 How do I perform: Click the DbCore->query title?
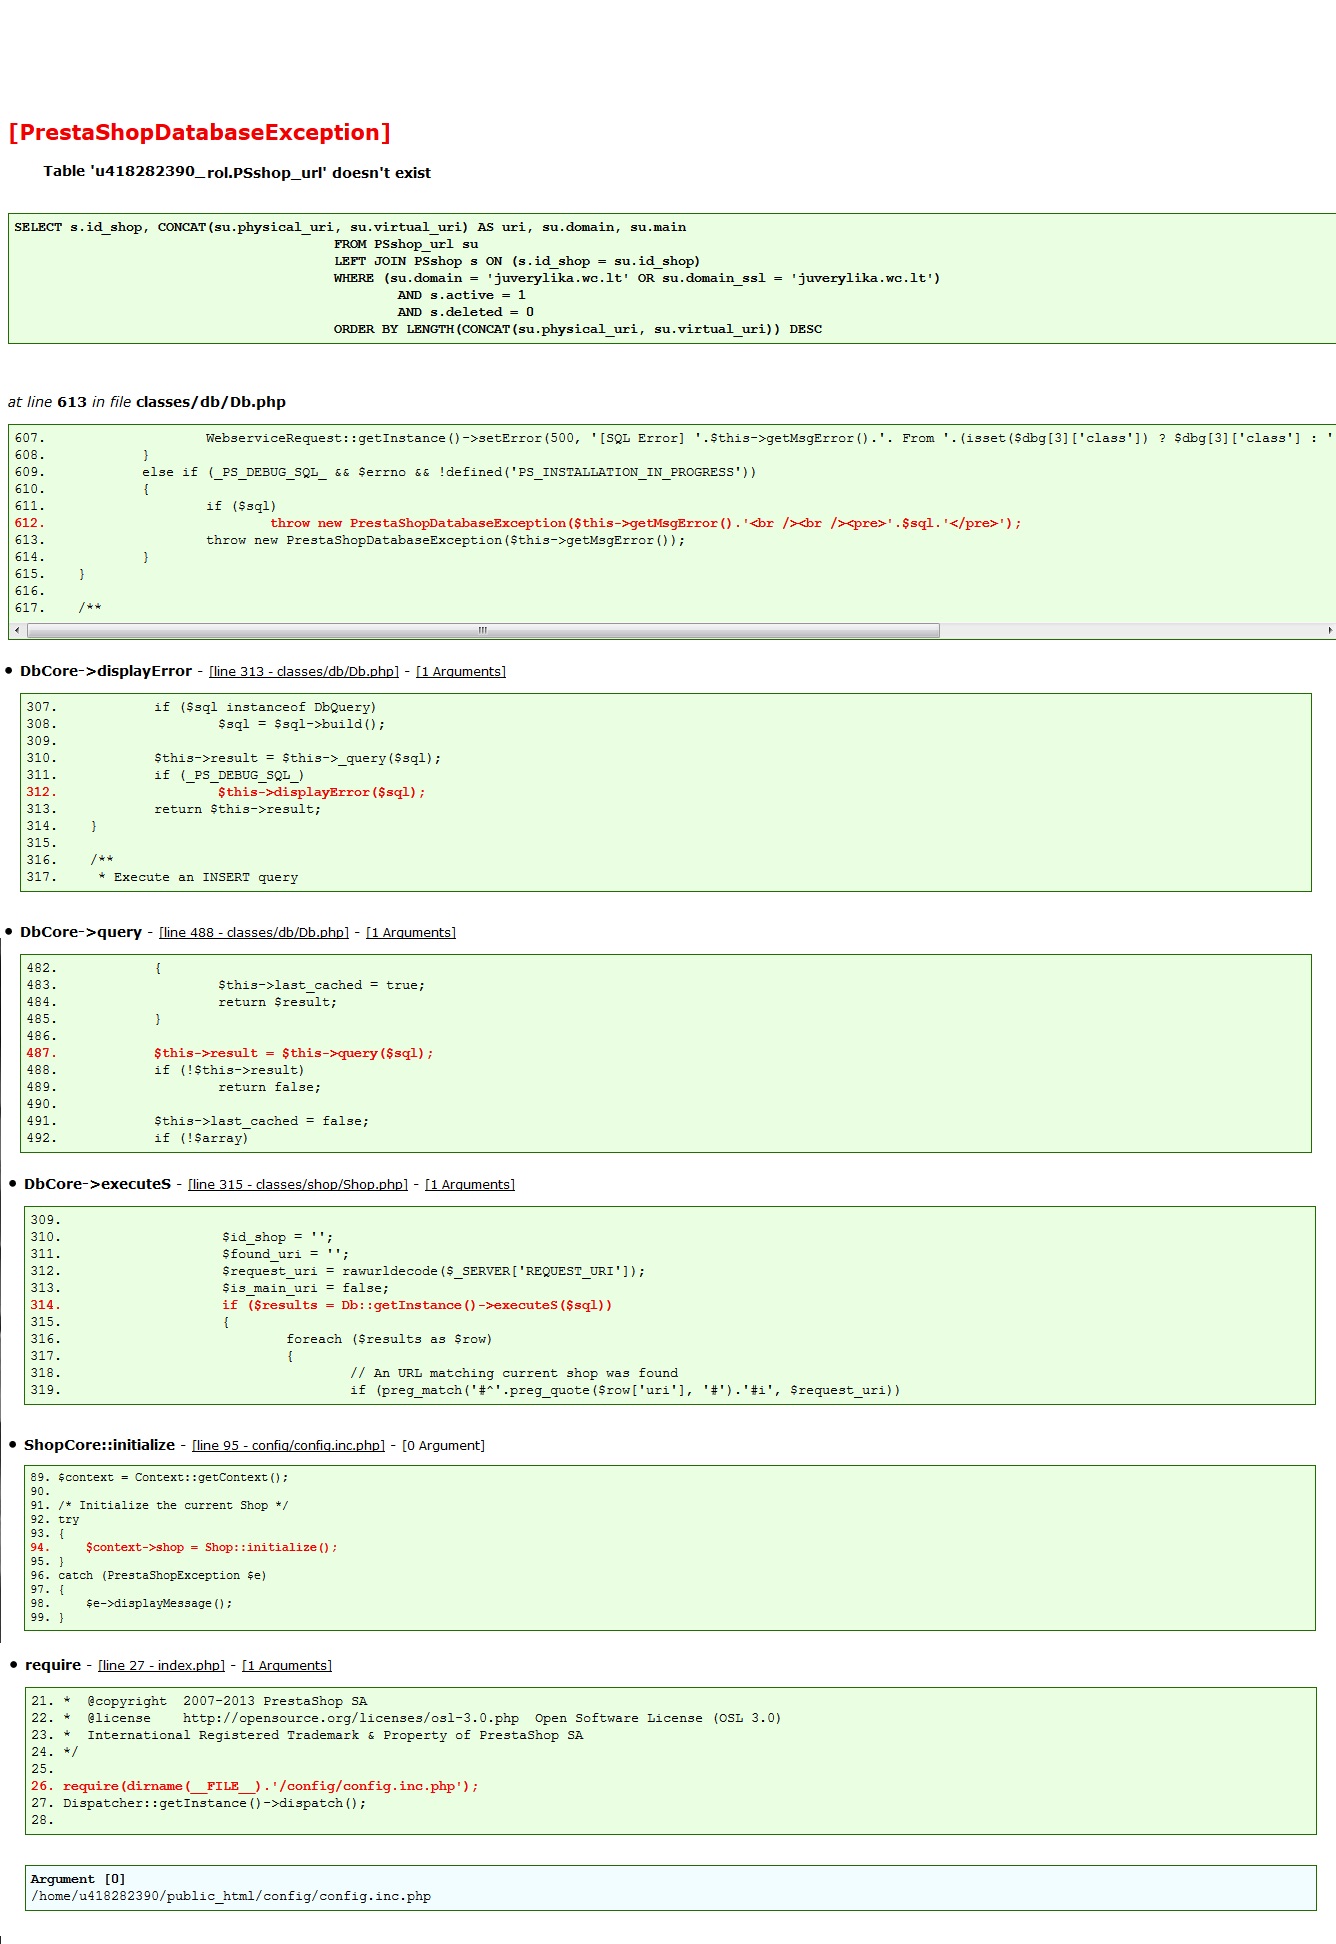click(81, 932)
